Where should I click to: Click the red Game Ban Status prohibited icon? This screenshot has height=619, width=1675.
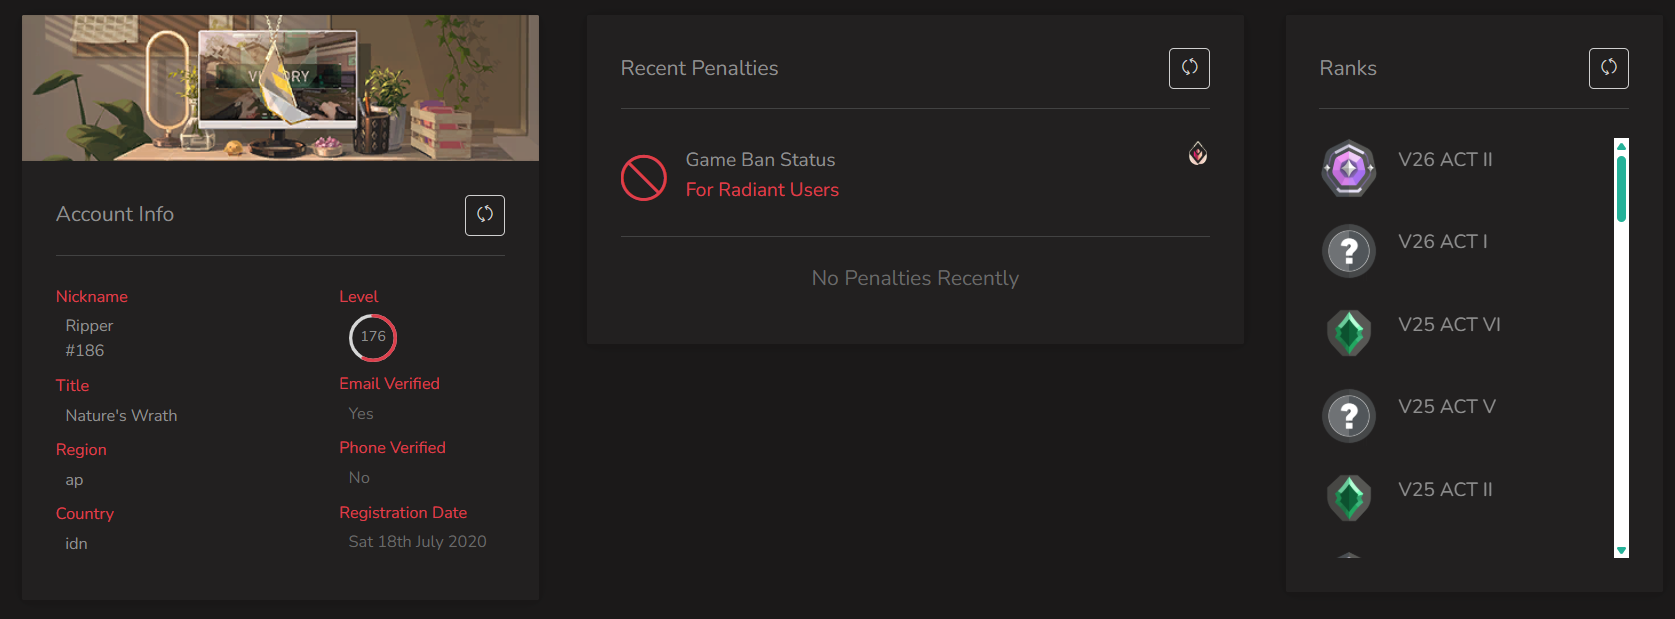(644, 177)
